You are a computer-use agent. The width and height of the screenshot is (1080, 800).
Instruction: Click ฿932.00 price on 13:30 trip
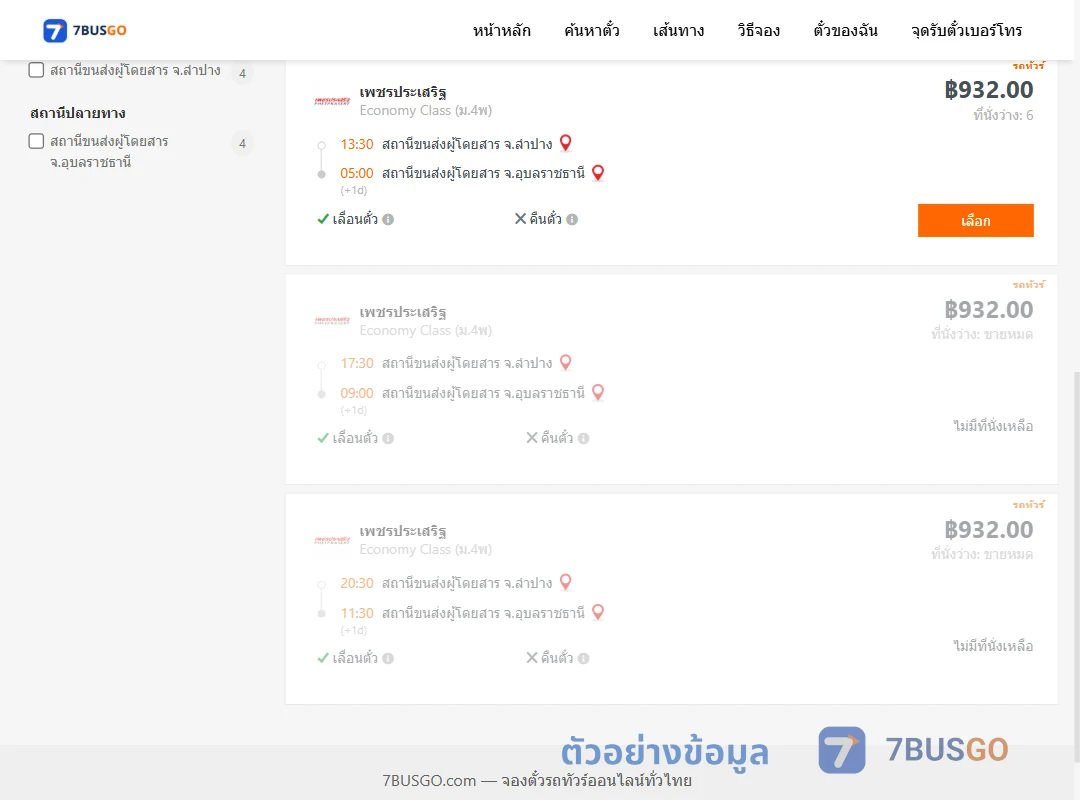click(988, 90)
